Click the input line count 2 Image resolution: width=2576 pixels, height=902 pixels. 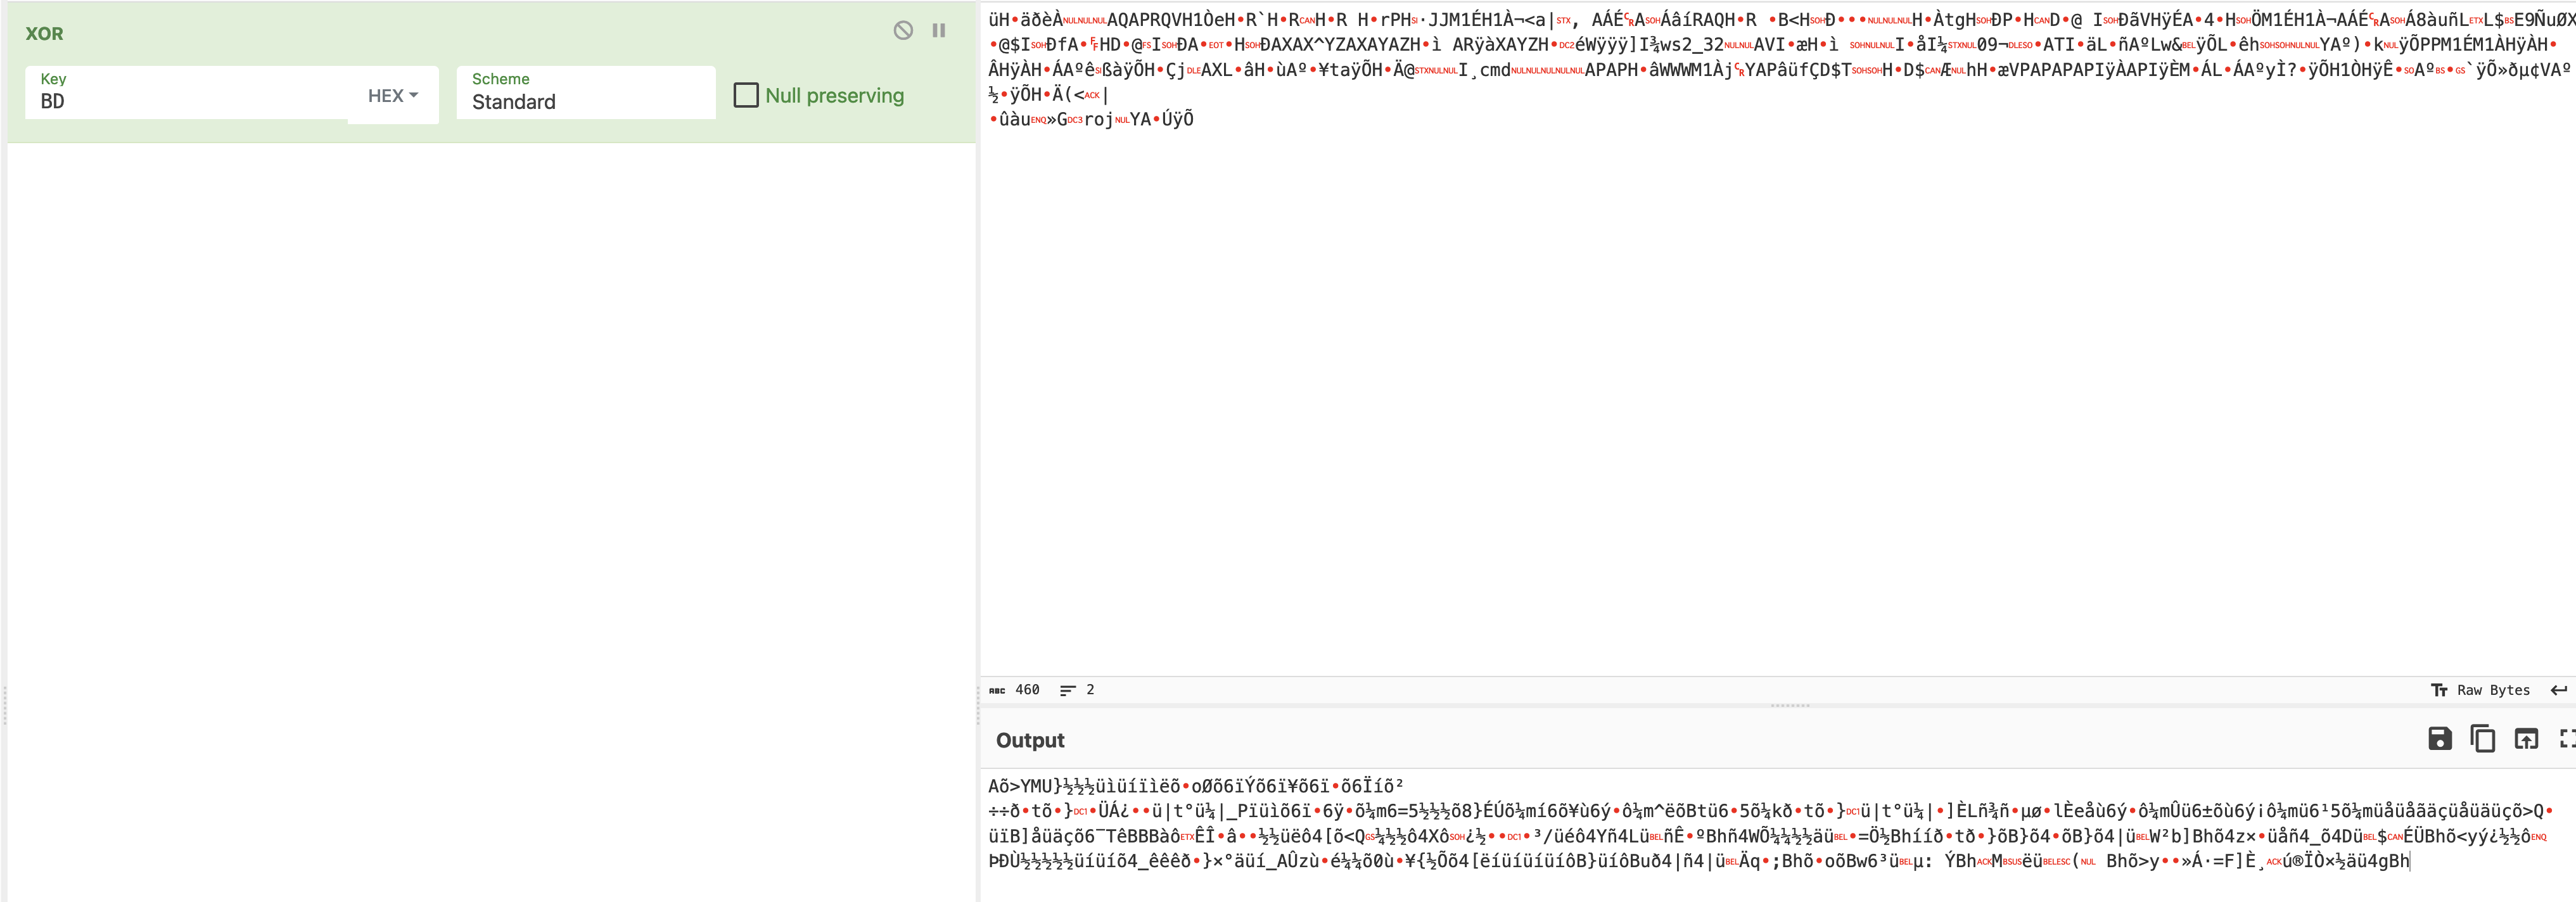(x=1078, y=690)
